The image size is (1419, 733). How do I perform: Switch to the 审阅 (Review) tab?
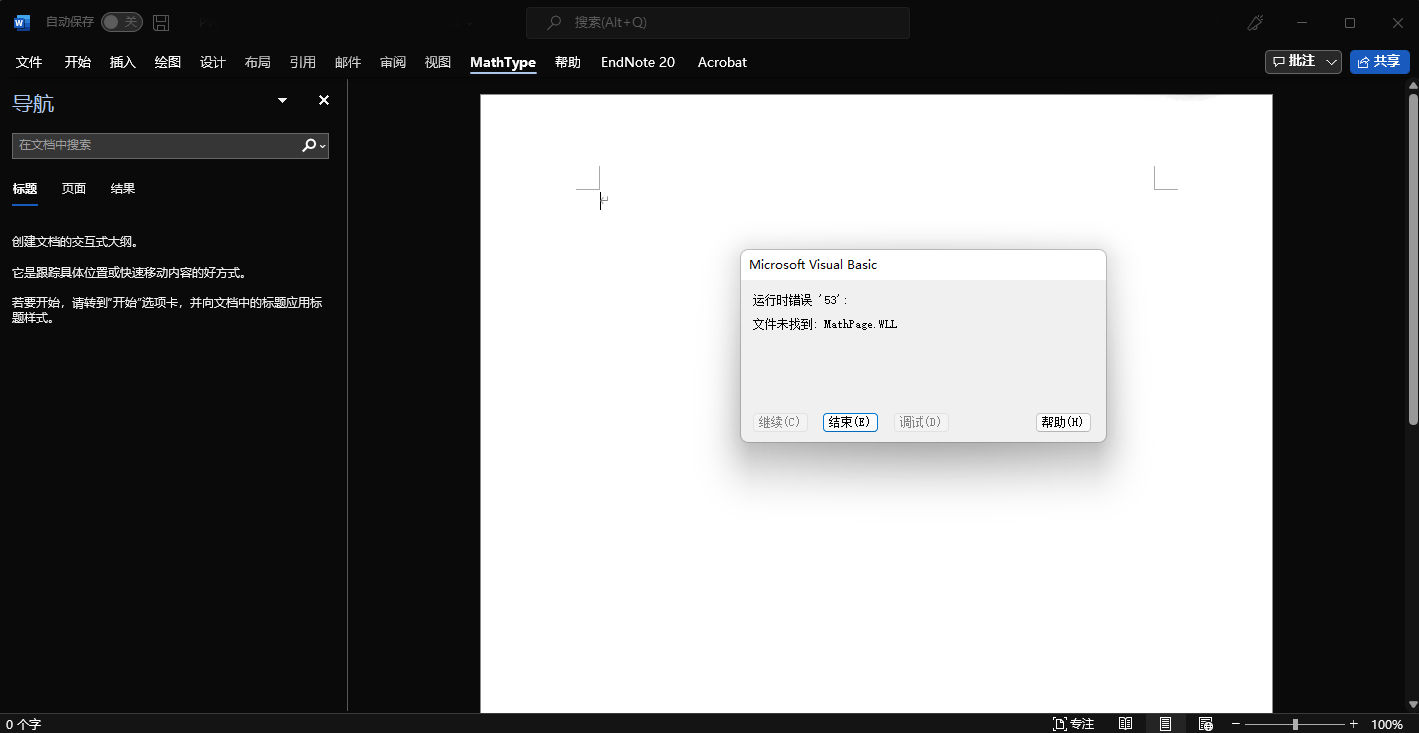pos(392,62)
